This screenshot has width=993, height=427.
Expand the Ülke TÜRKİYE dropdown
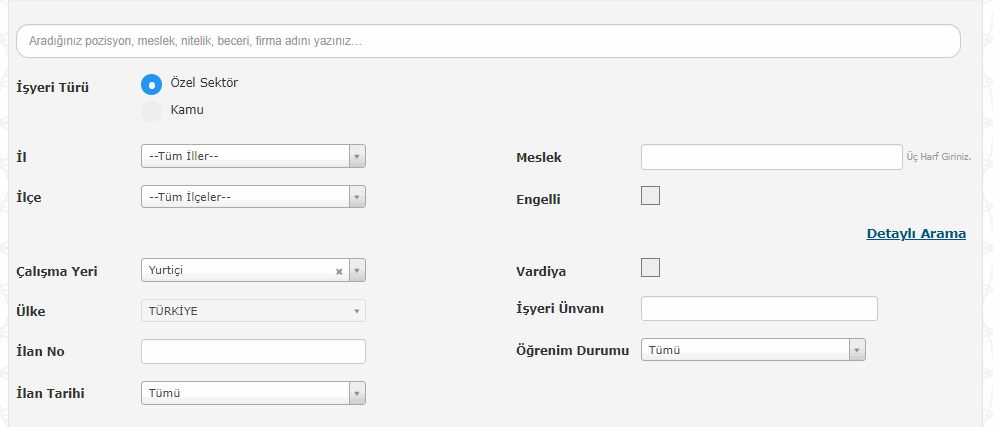pyautogui.click(x=253, y=310)
